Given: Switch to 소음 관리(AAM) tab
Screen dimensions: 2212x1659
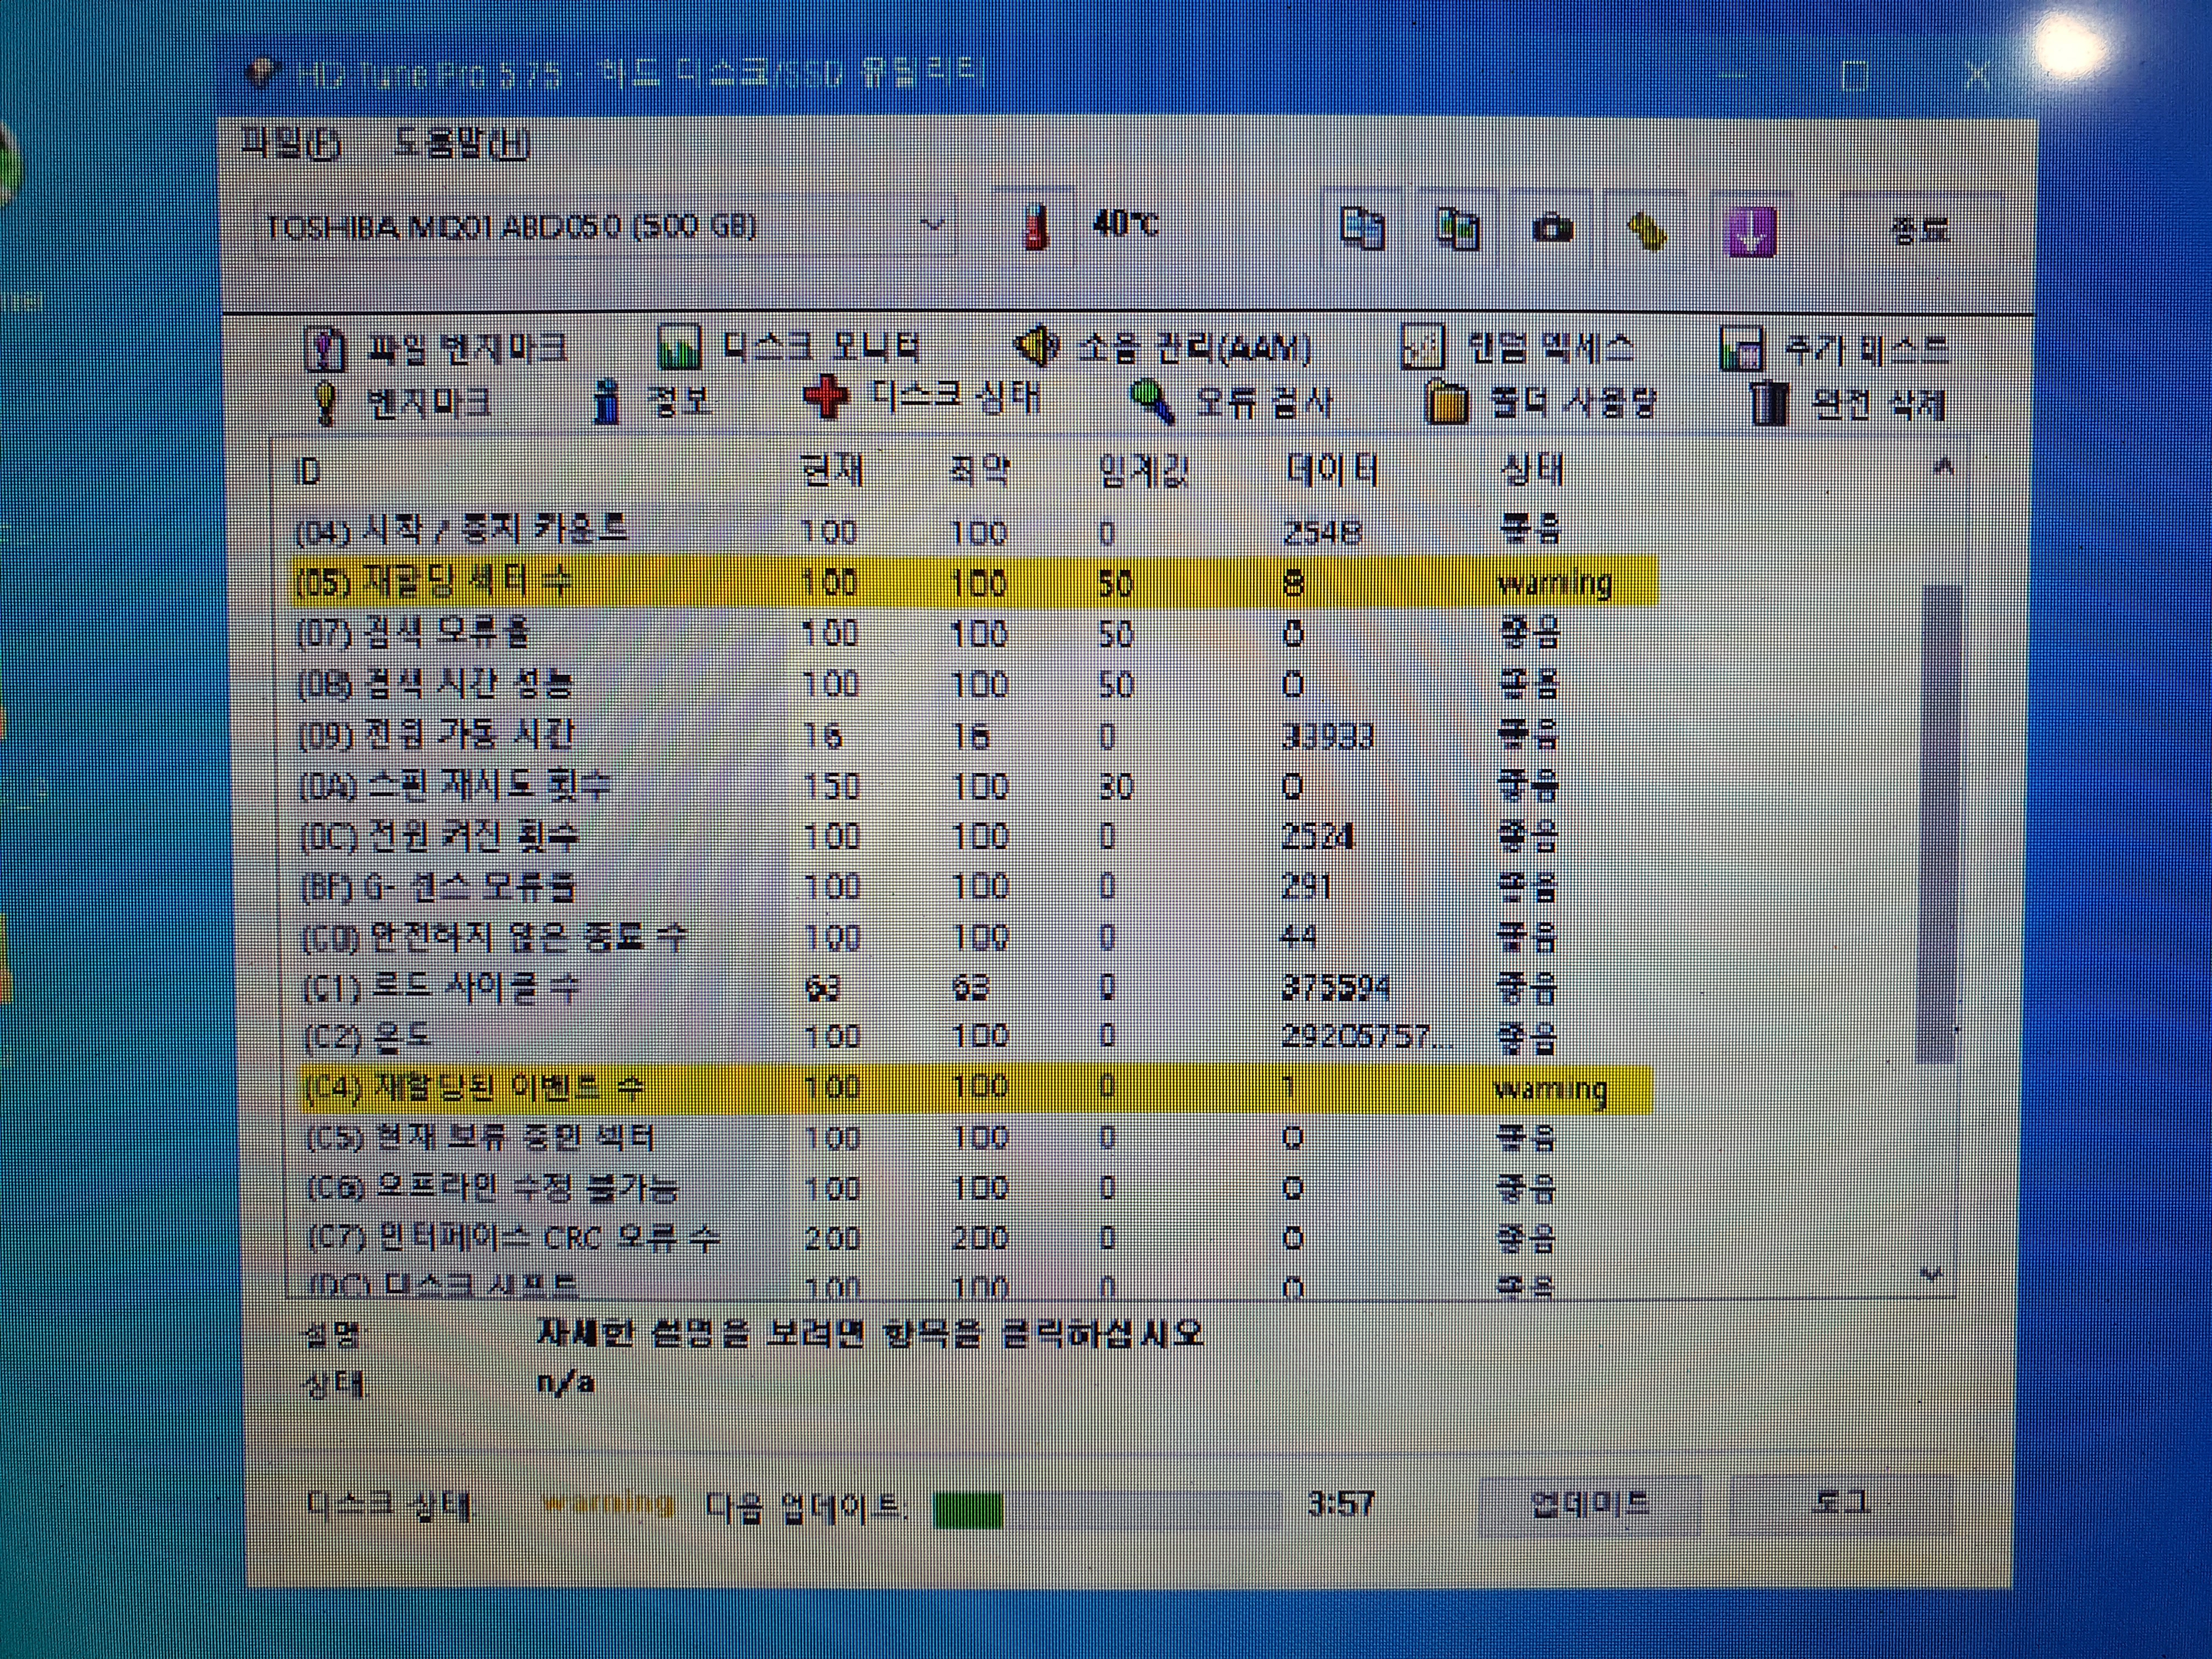Looking at the screenshot, I should [x=1163, y=348].
